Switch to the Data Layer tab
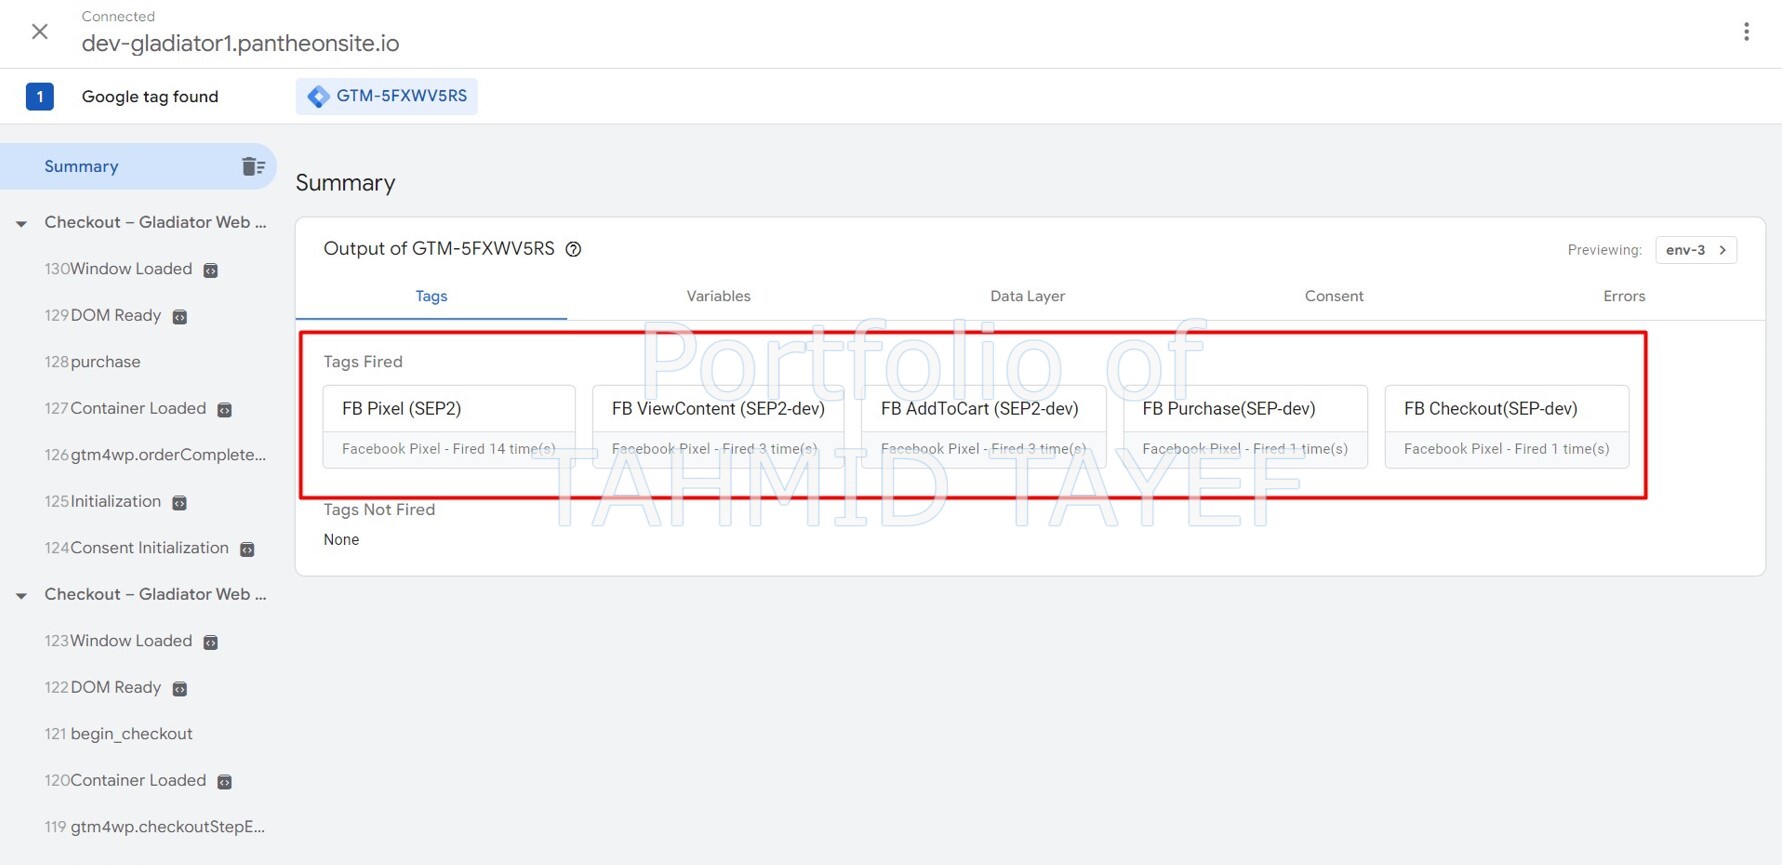1782x865 pixels. point(1027,296)
